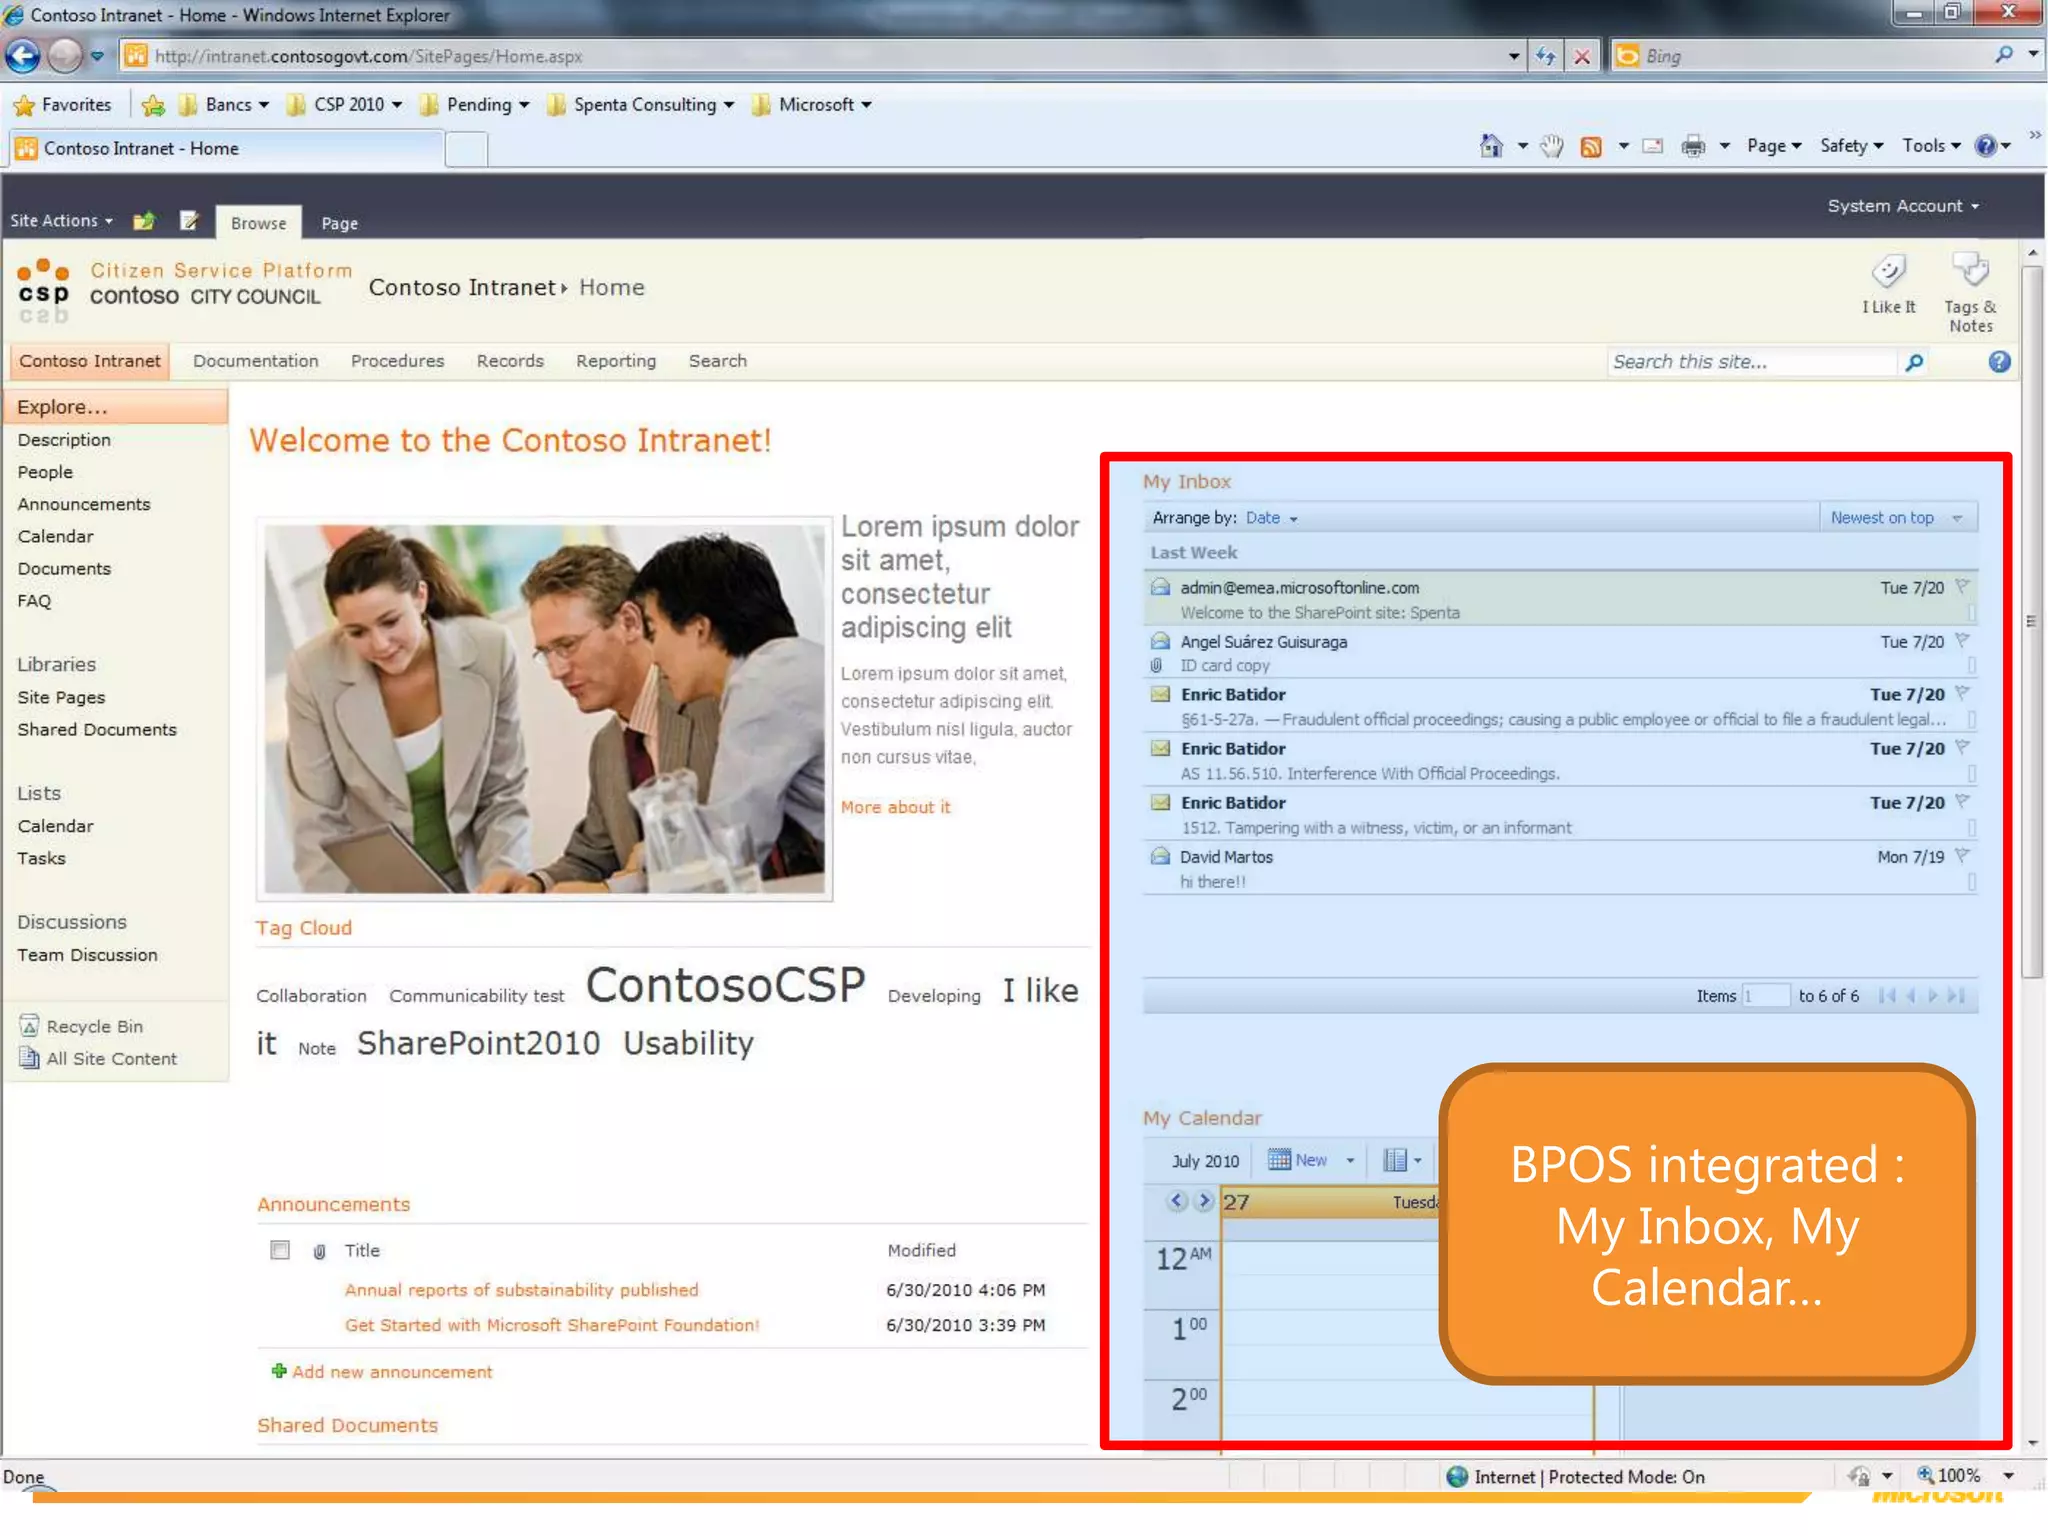Image resolution: width=2048 pixels, height=1536 pixels.
Task: Open the address bar dropdown arrow
Action: click(x=1514, y=57)
